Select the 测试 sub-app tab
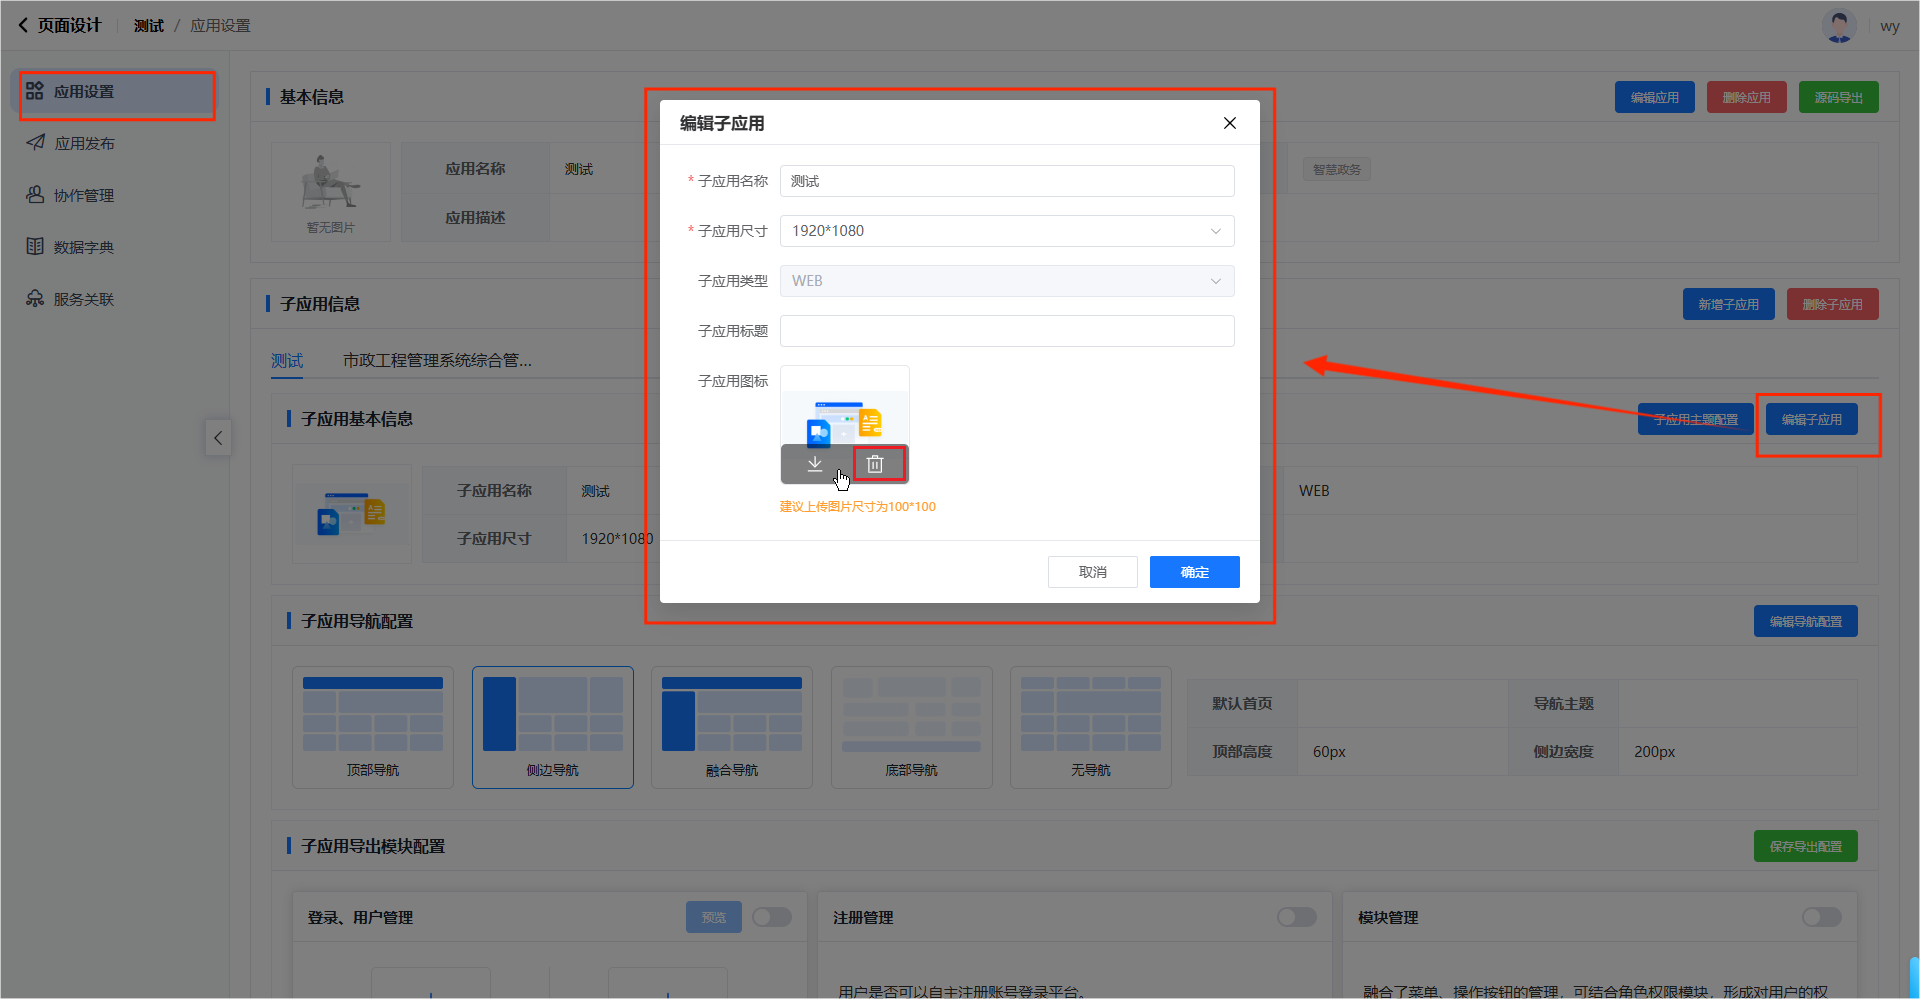 click(x=287, y=360)
